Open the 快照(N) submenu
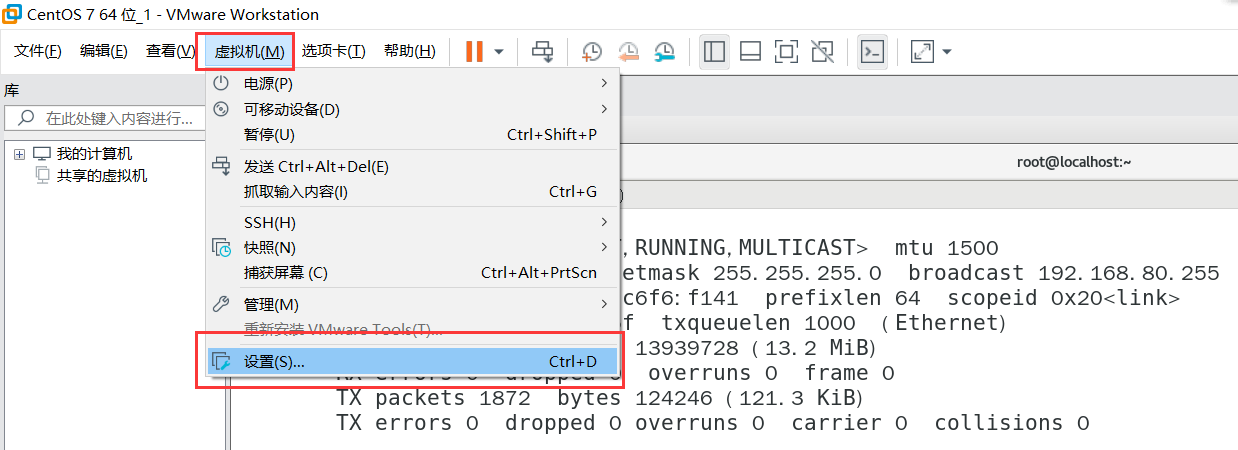Screen dimensions: 1238x450 [x=412, y=247]
